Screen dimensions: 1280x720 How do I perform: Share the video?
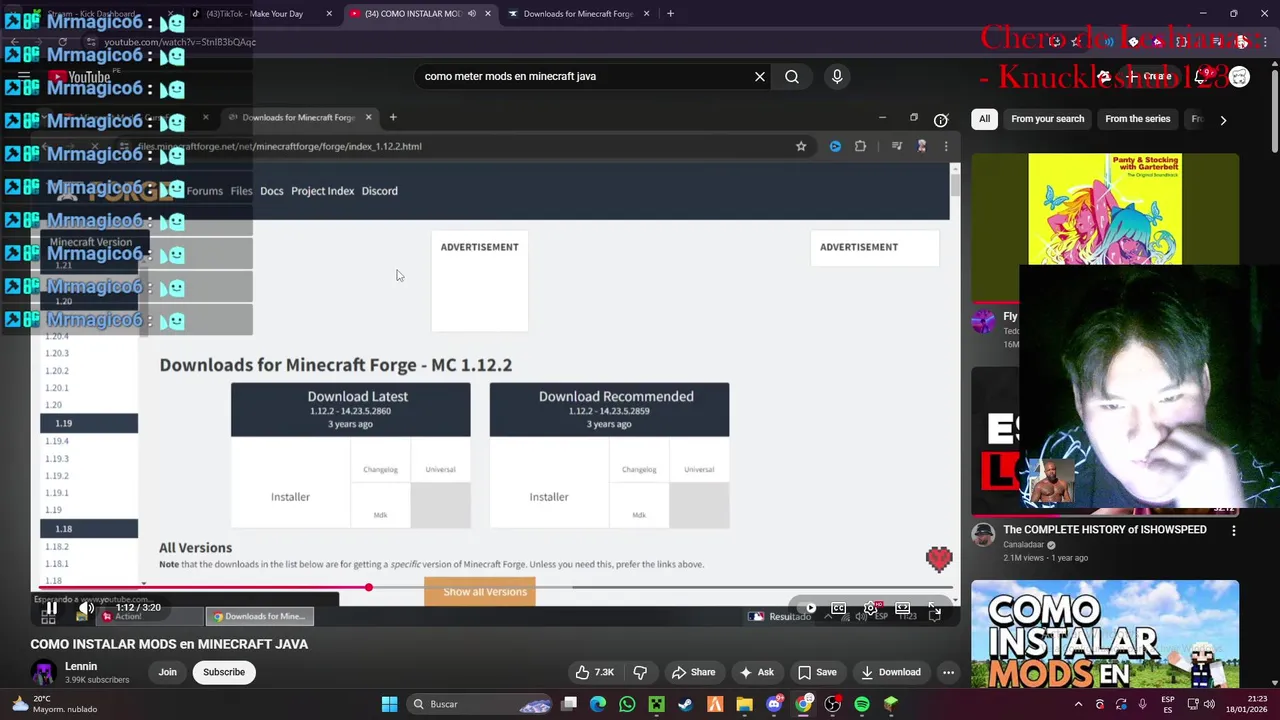pos(694,672)
